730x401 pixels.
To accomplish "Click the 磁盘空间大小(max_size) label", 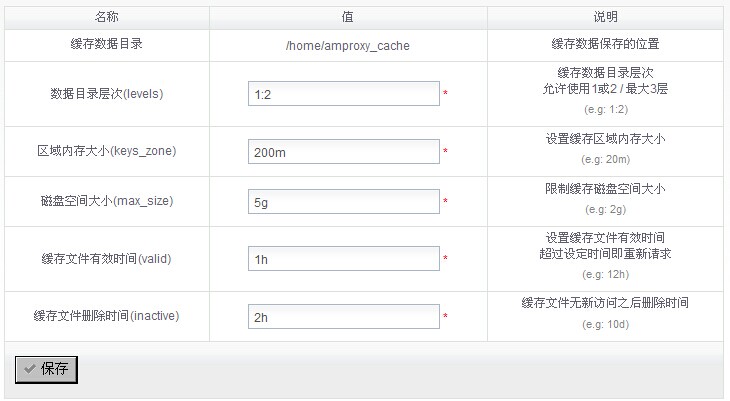I will coord(106,202).
